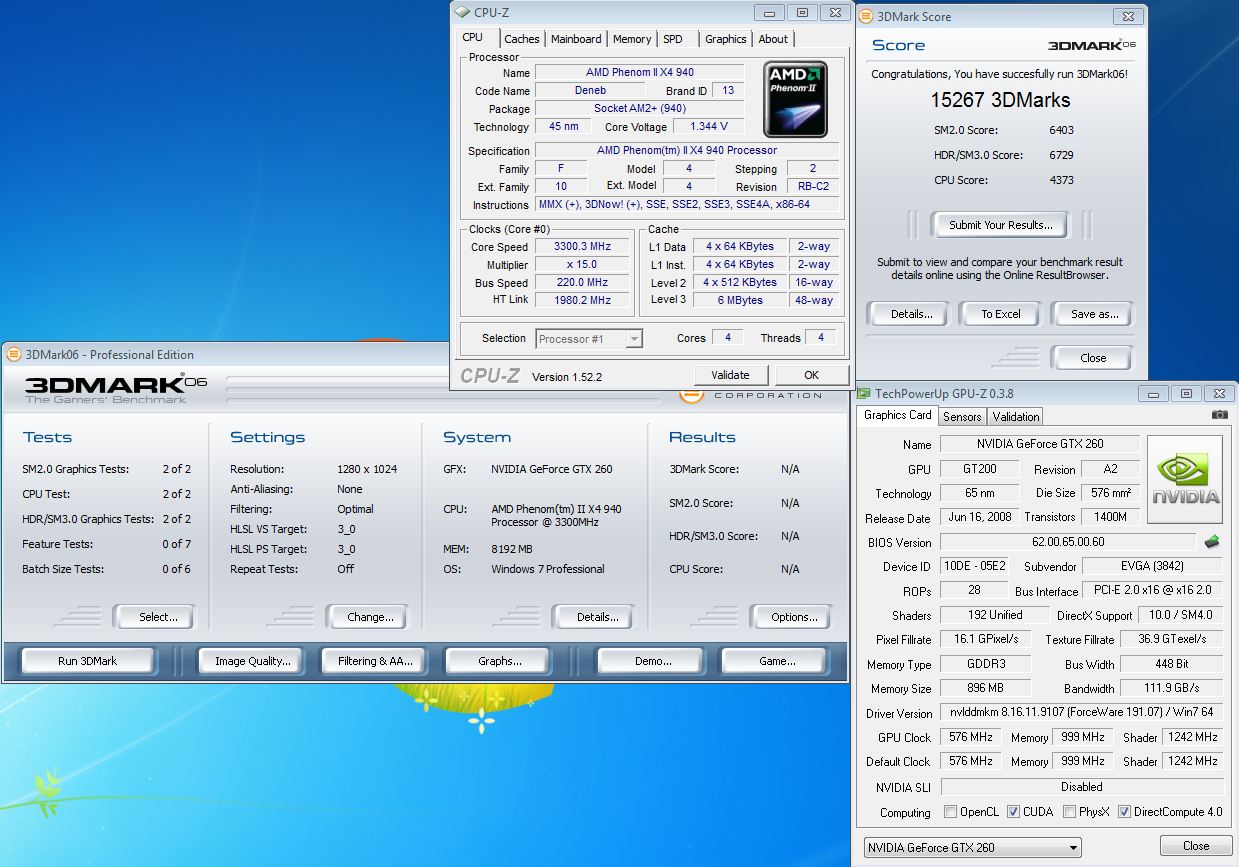Click Select under the Tests section
Image resolution: width=1239 pixels, height=867 pixels.
(157, 617)
